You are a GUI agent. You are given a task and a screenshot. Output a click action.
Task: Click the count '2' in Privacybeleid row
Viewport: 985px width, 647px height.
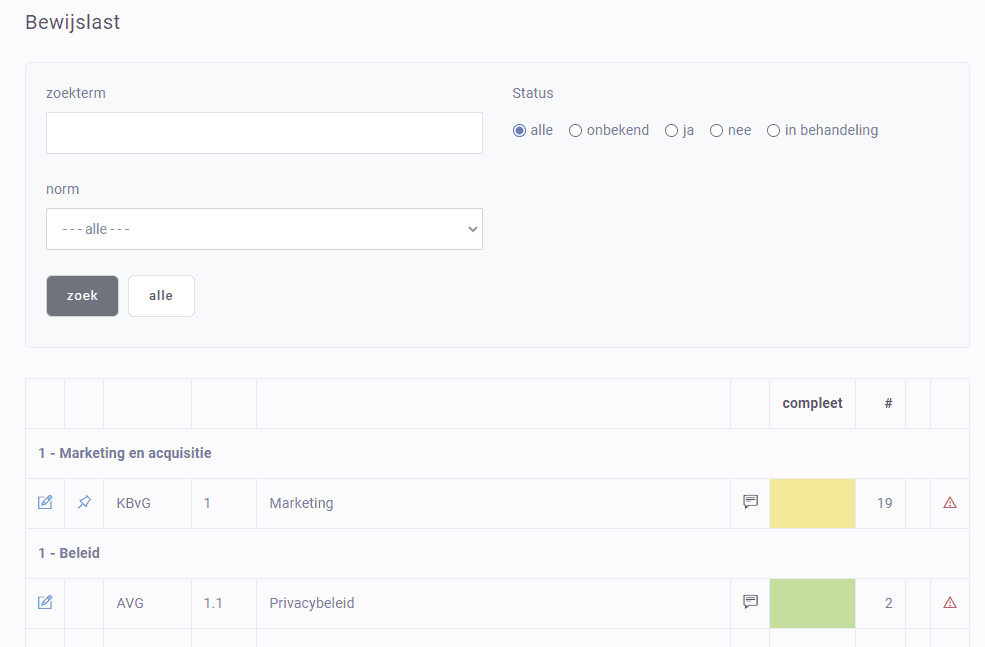(x=888, y=603)
